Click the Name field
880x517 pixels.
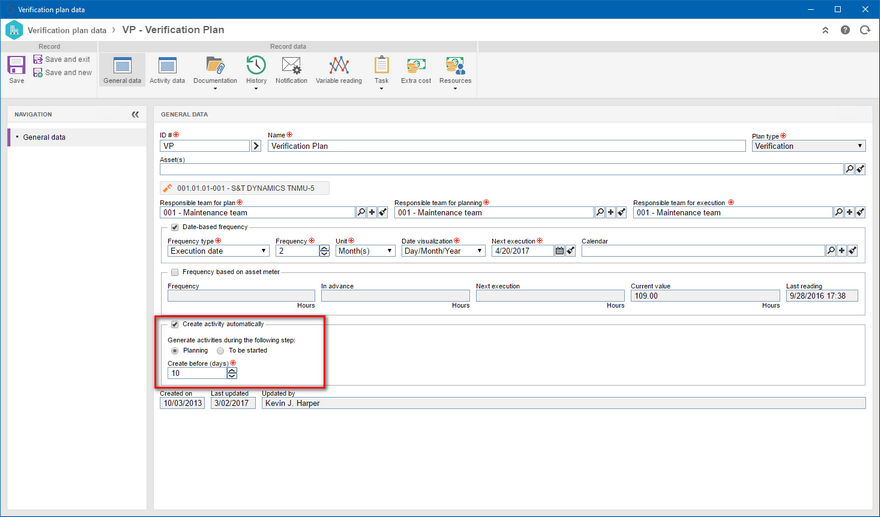(x=506, y=146)
